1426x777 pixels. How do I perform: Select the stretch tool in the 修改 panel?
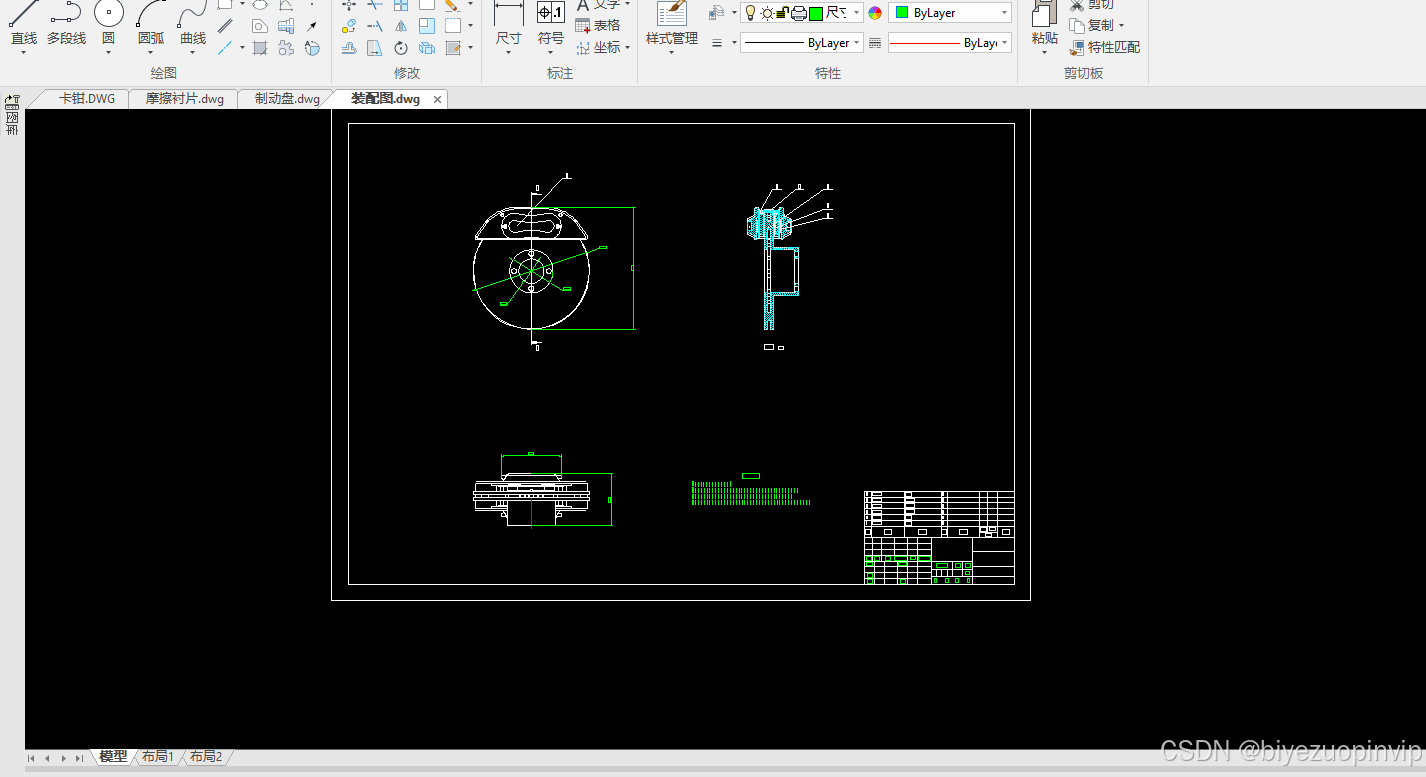pos(375,48)
